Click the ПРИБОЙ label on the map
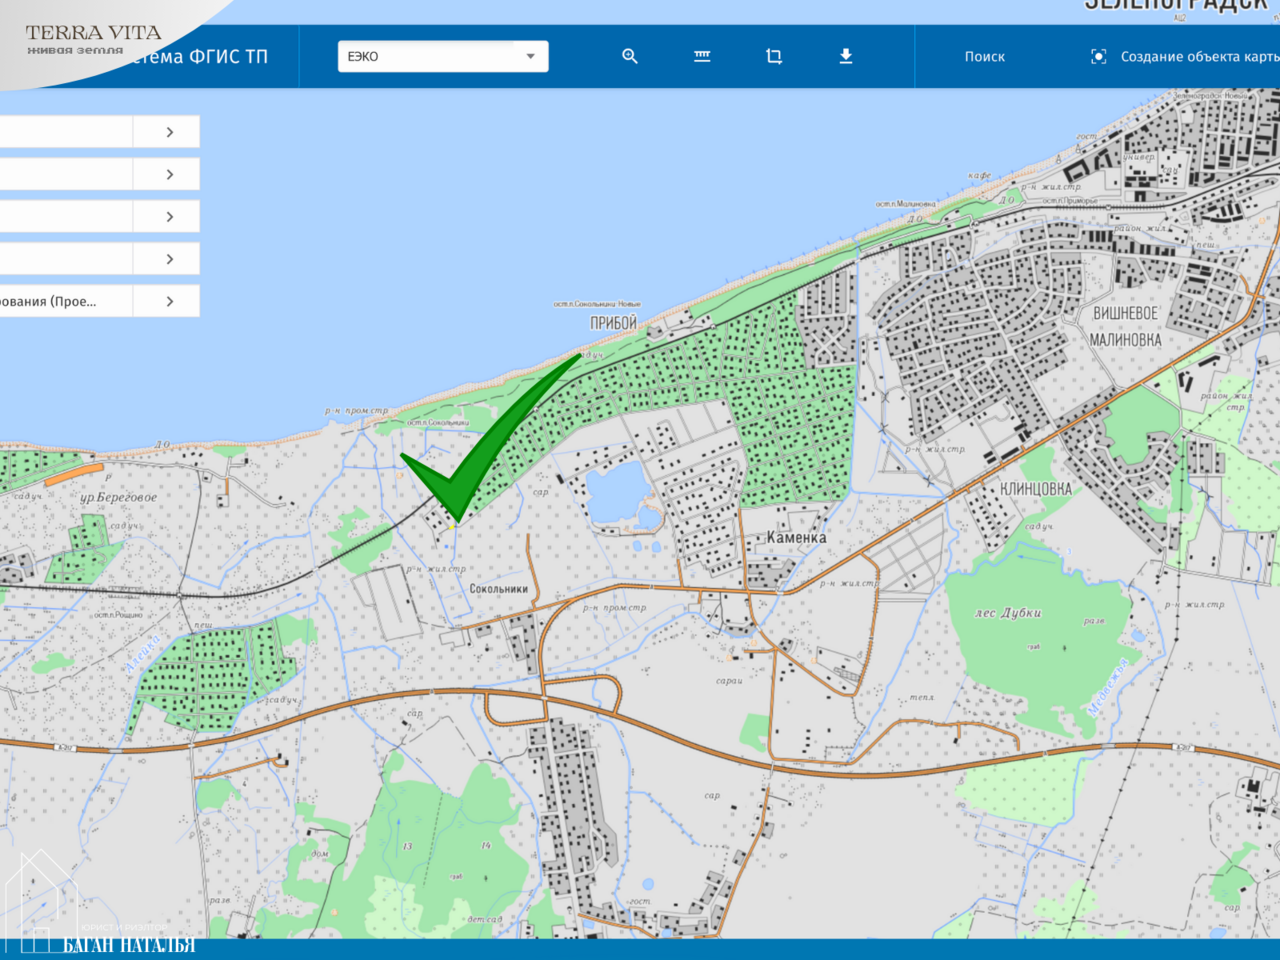 [613, 323]
